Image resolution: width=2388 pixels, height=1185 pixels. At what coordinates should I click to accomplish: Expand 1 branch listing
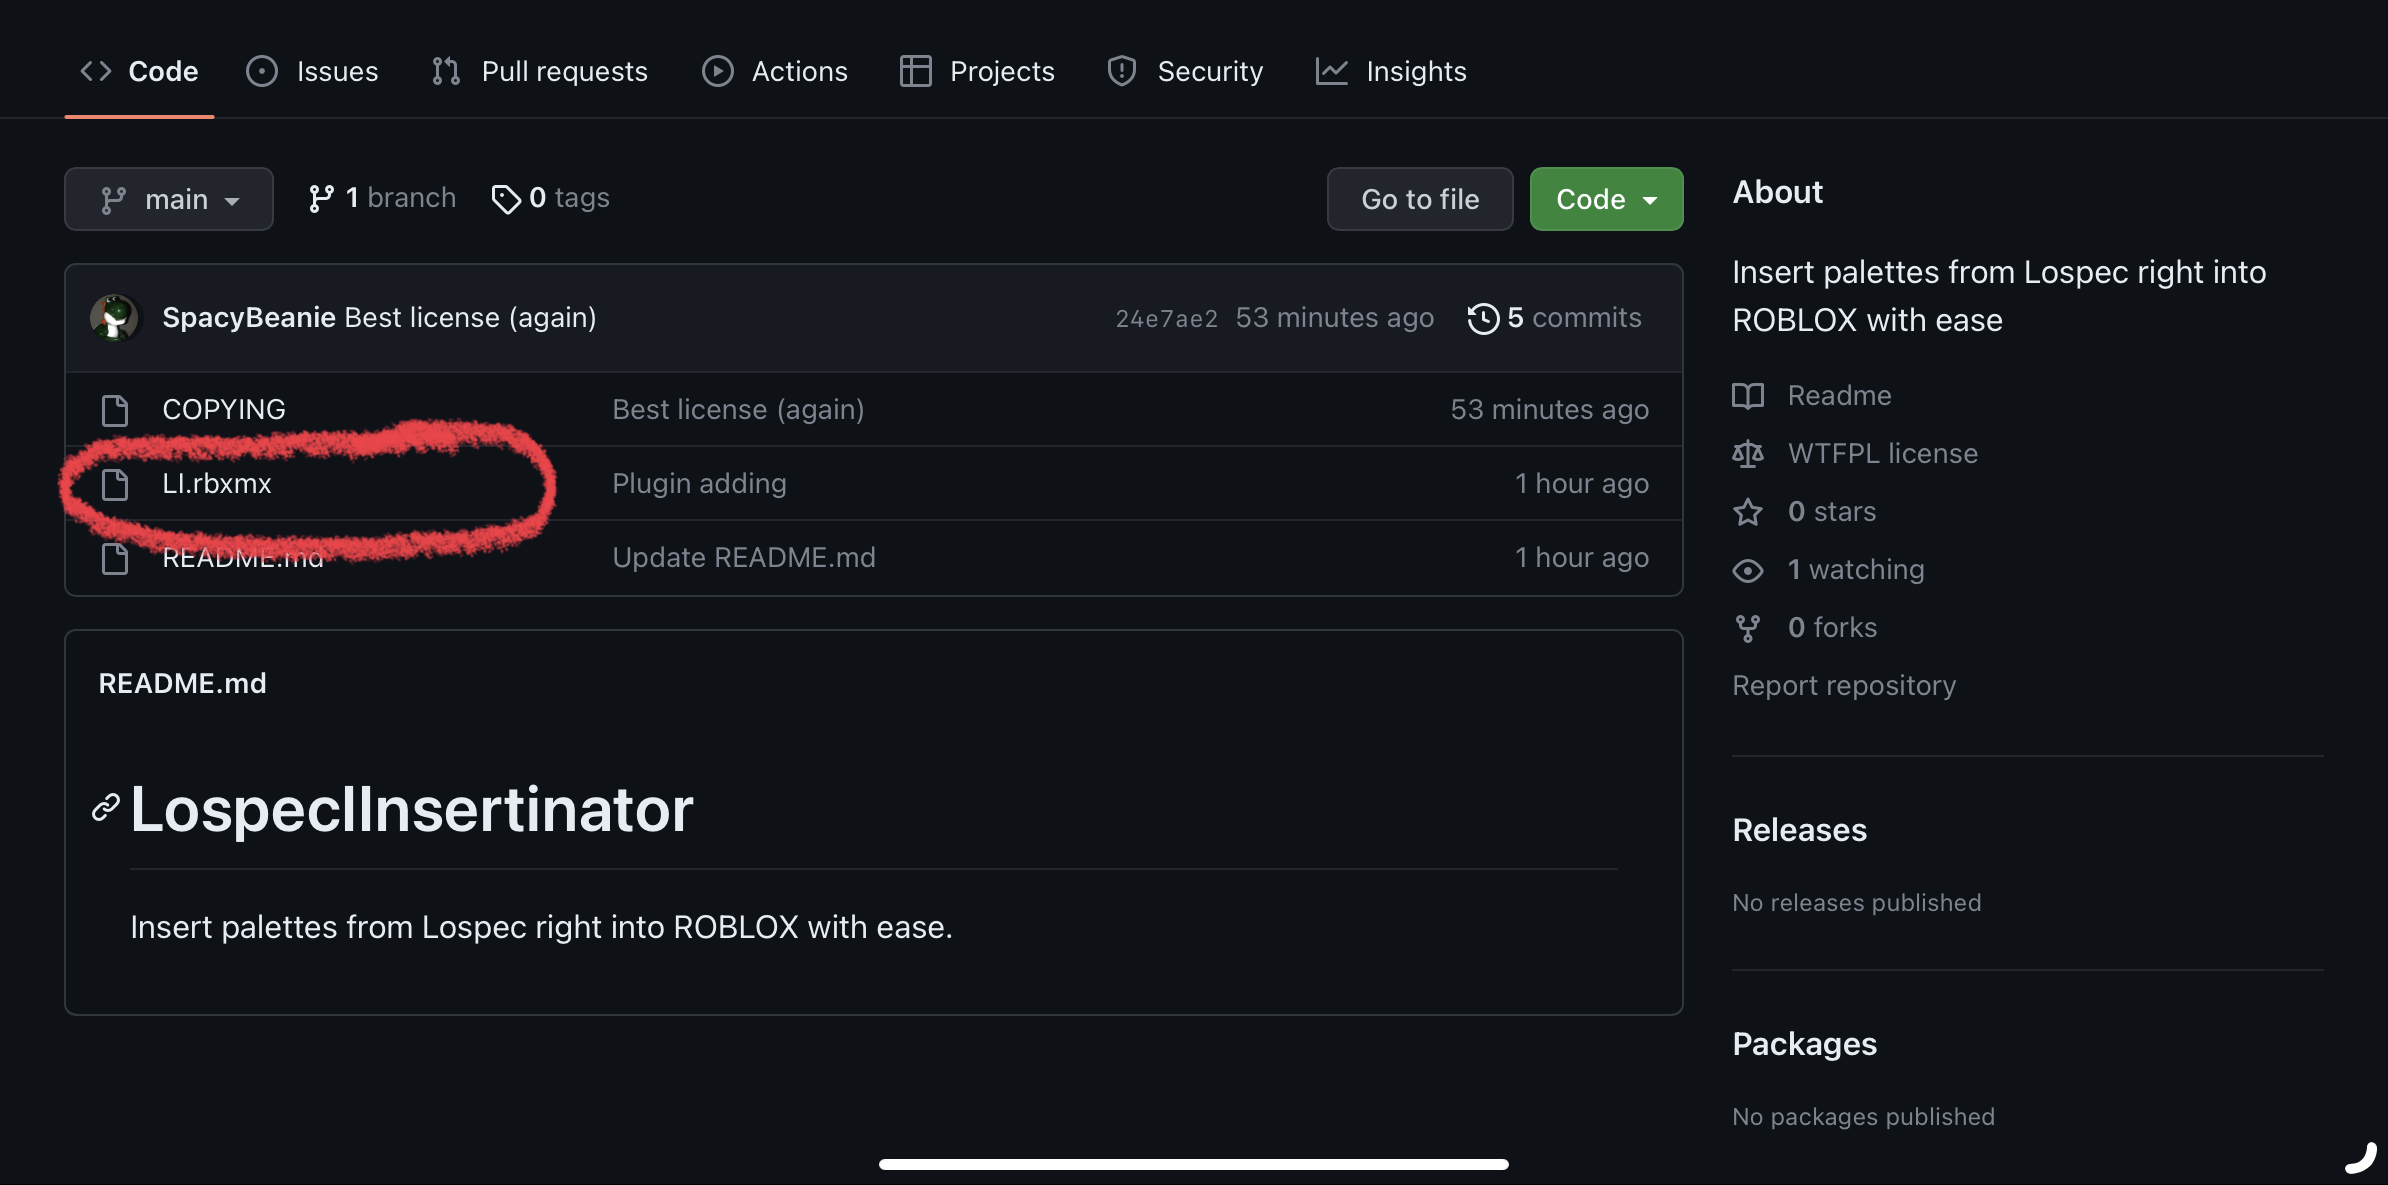(x=382, y=197)
